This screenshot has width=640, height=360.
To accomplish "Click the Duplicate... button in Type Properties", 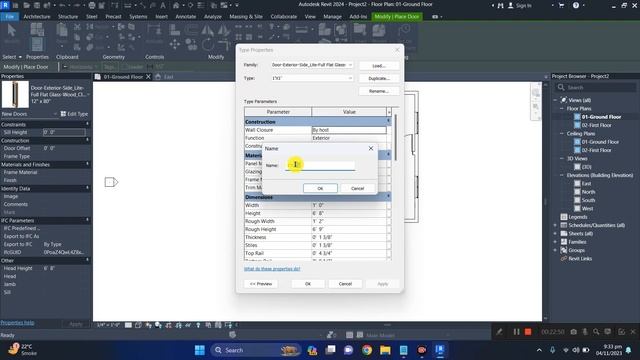I will pyautogui.click(x=379, y=78).
